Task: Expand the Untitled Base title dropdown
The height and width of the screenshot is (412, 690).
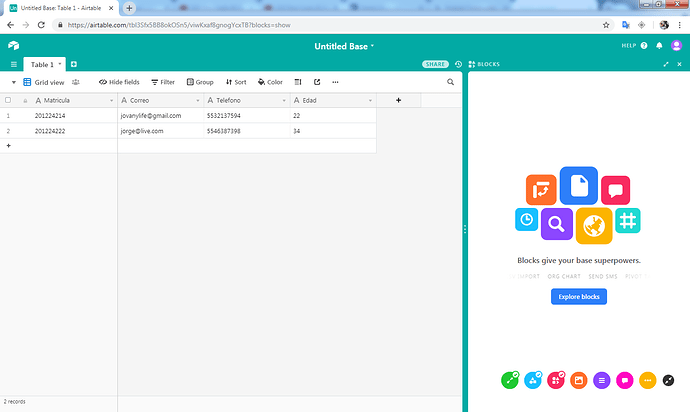Action: (x=372, y=46)
